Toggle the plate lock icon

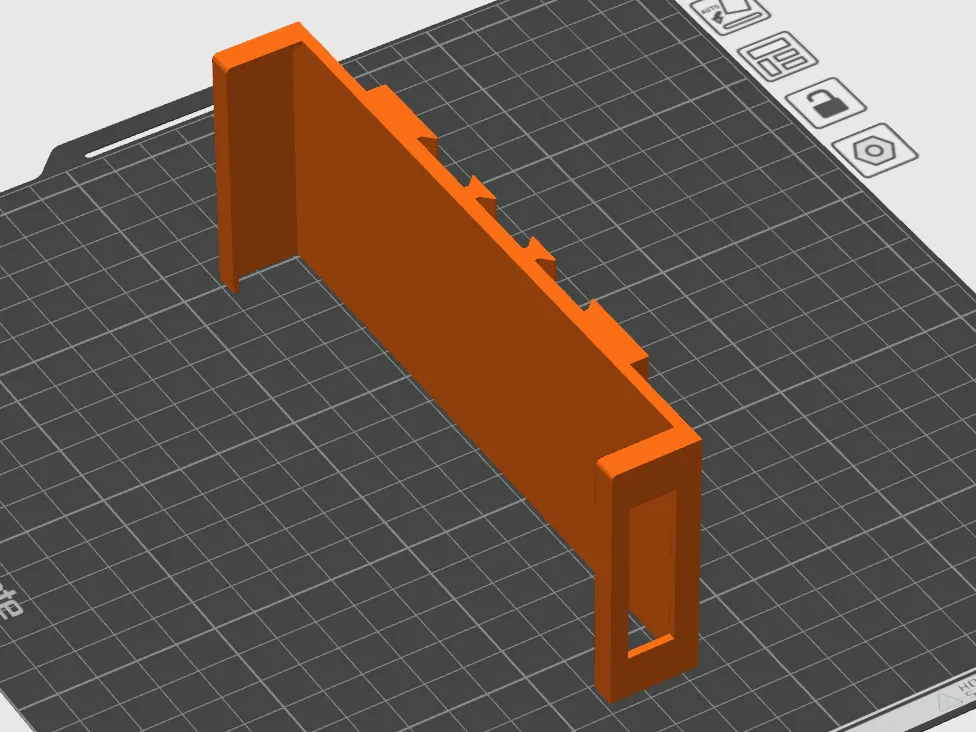[x=825, y=103]
